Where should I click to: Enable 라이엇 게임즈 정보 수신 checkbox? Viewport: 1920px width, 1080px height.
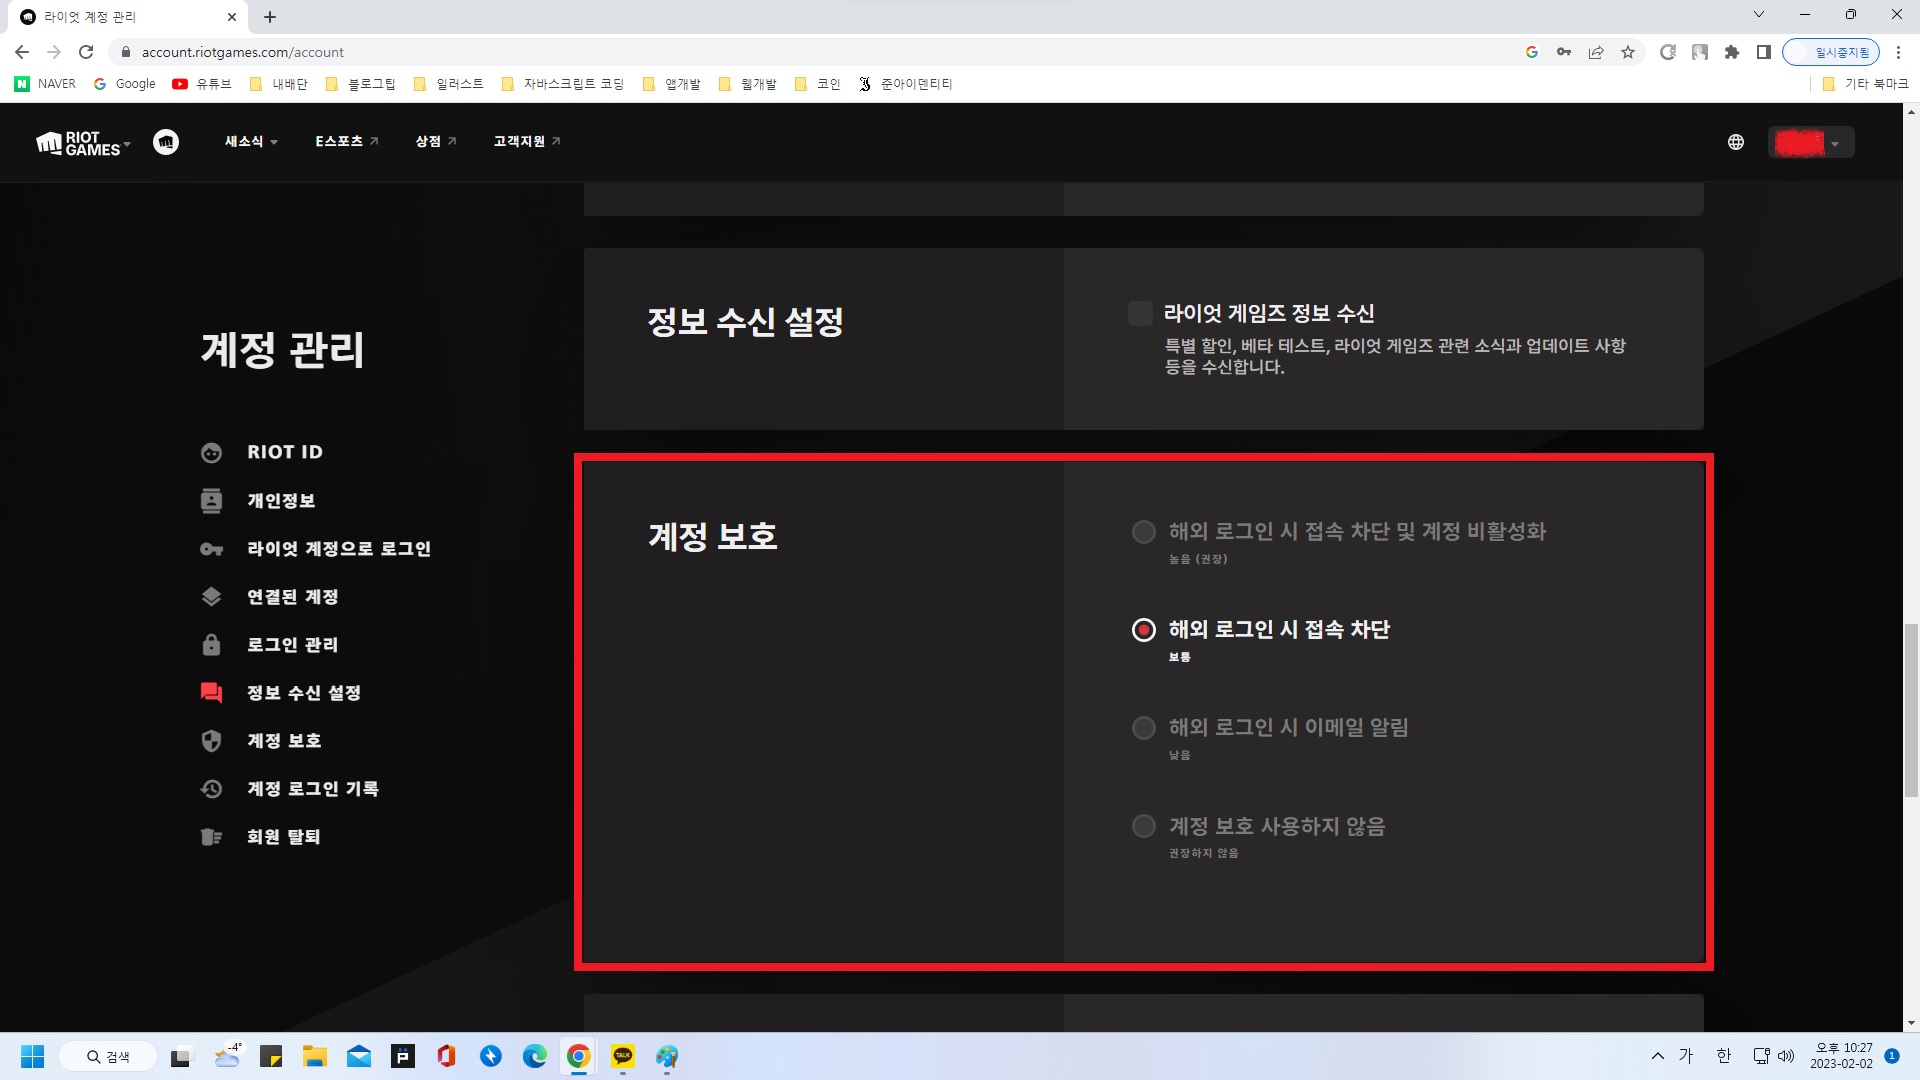click(1140, 314)
